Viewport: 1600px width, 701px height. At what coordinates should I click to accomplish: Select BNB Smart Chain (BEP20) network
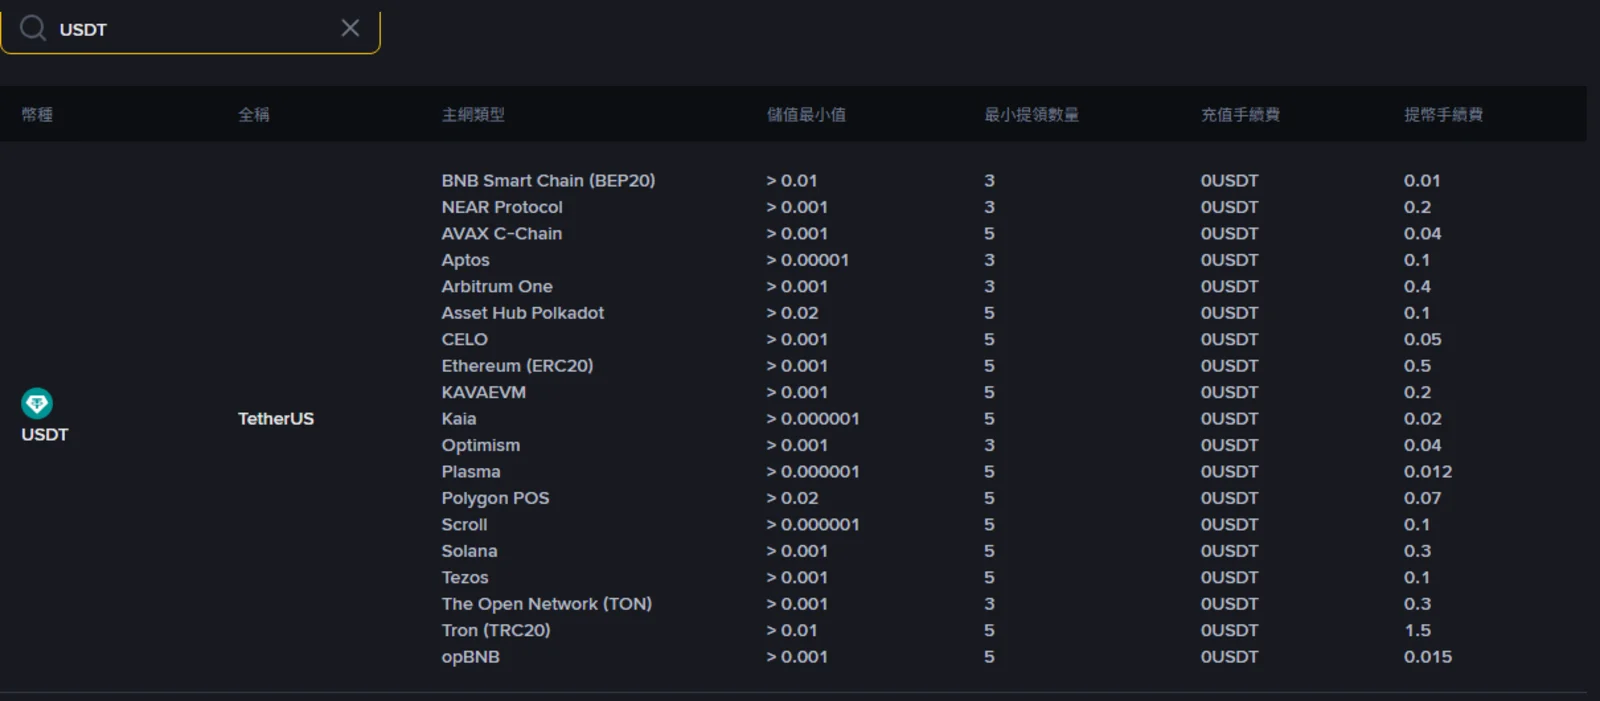(x=548, y=181)
